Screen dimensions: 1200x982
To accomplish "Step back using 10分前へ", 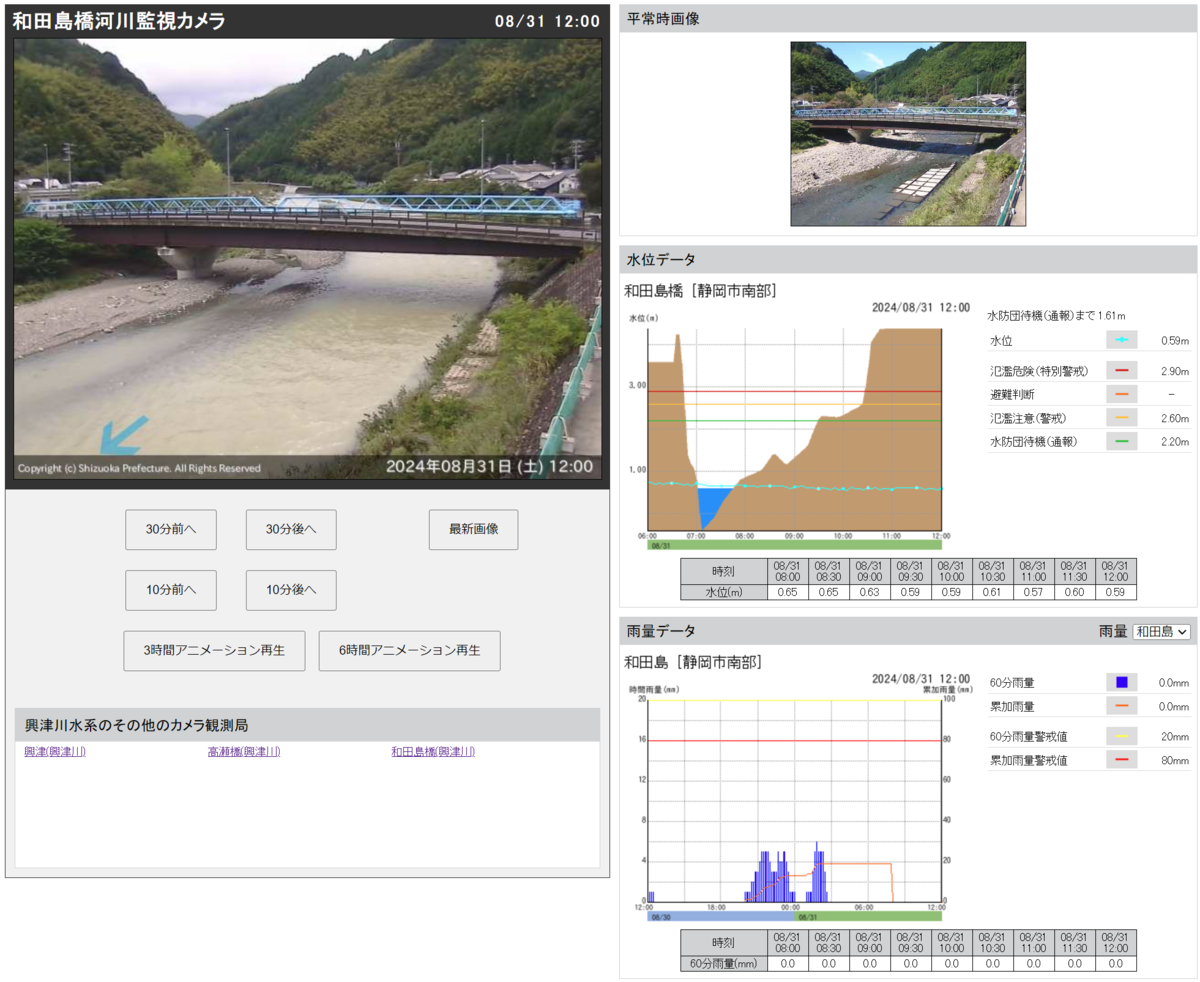I will click(x=170, y=590).
